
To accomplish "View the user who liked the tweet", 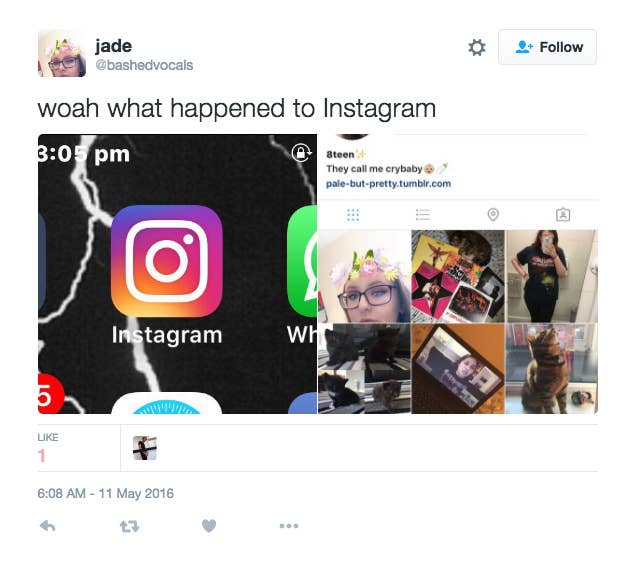I will click(145, 448).
